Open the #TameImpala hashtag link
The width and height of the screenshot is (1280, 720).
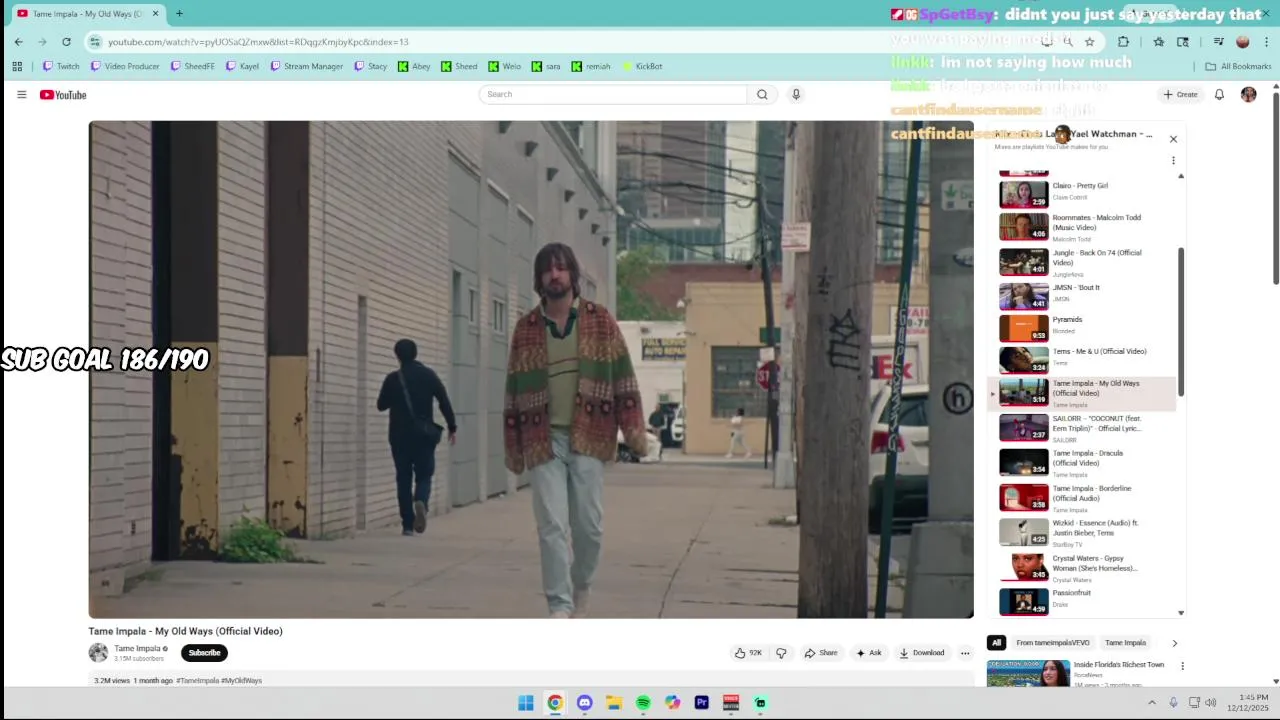[x=197, y=681]
